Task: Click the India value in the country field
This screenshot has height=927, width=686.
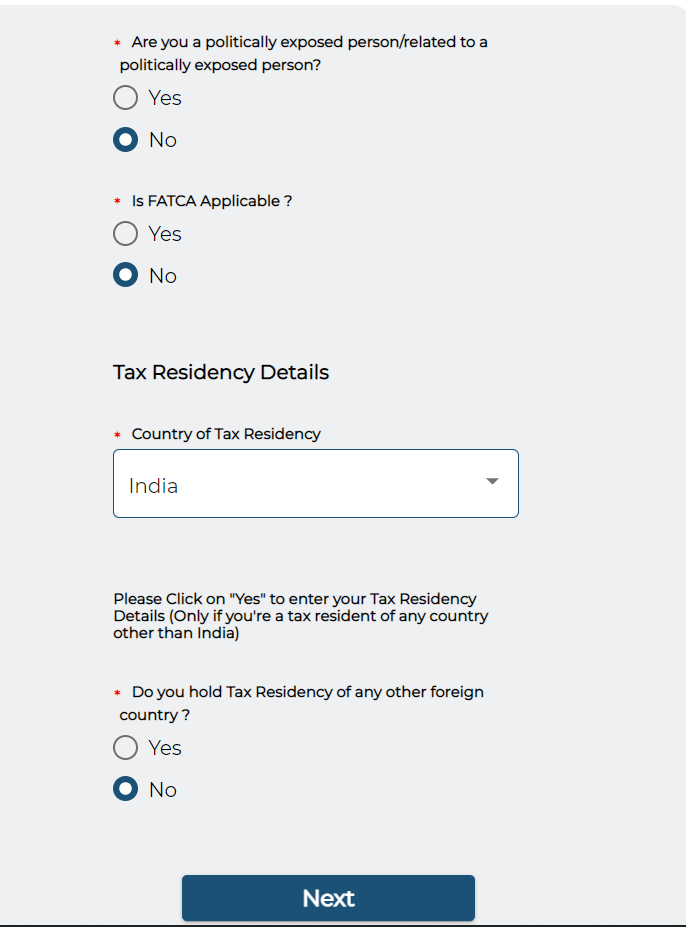Action: click(153, 486)
